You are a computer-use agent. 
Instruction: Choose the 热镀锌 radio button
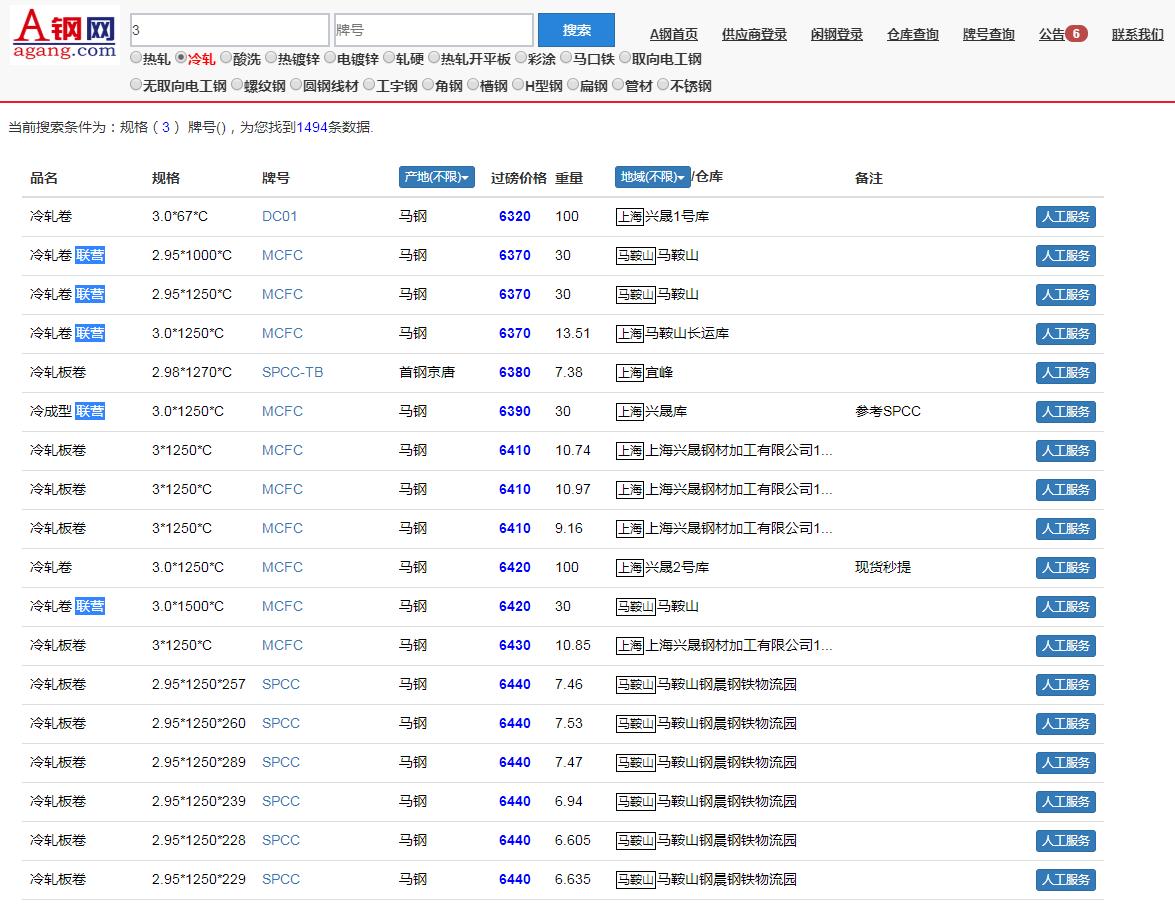click(271, 58)
